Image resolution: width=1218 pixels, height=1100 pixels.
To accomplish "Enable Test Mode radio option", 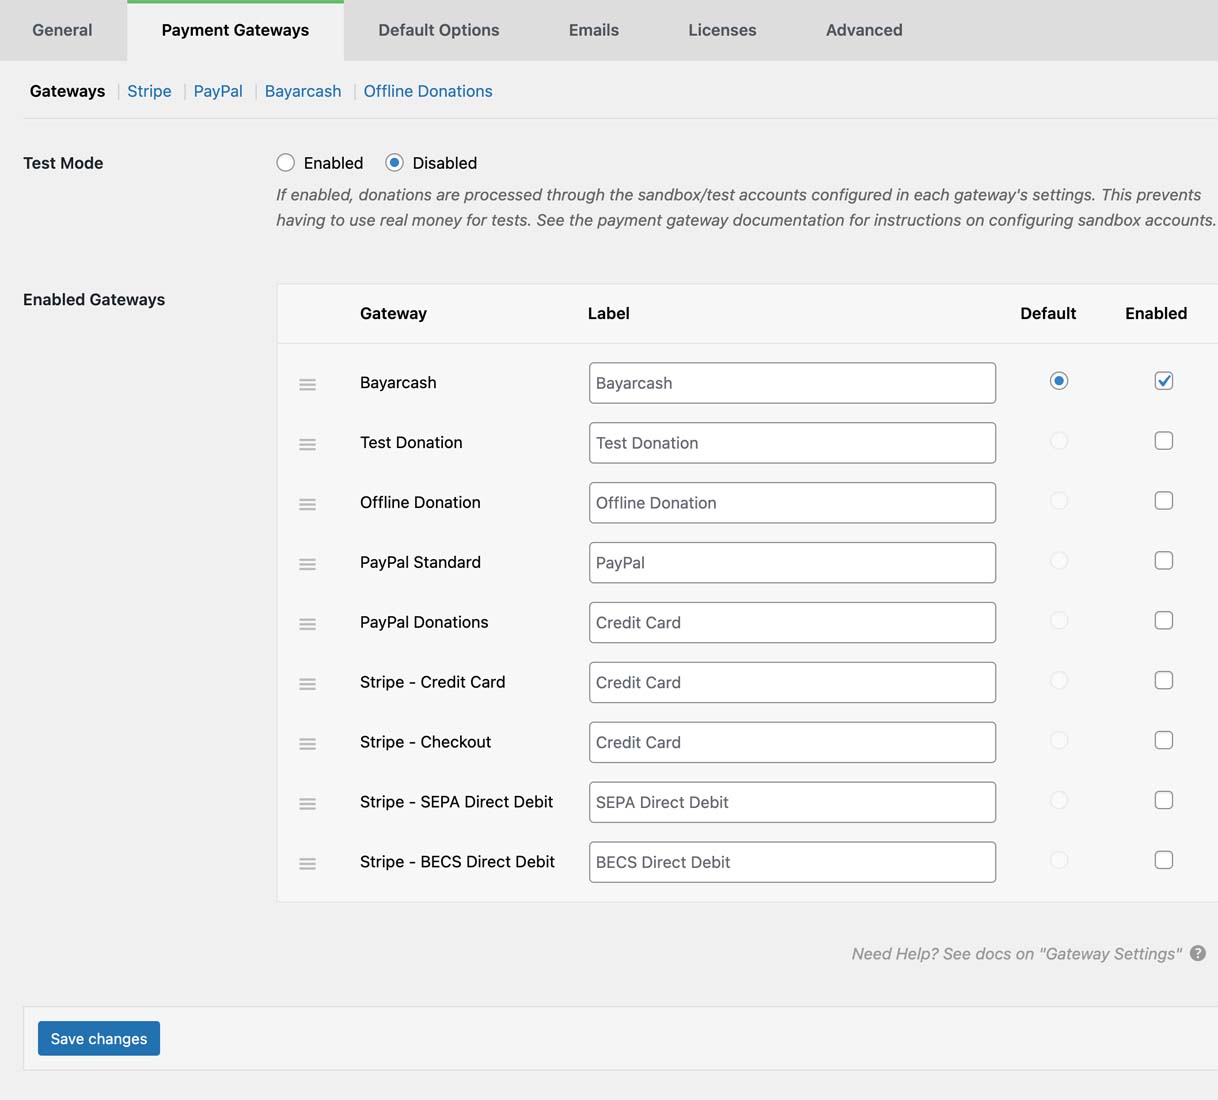I will pyautogui.click(x=286, y=162).
